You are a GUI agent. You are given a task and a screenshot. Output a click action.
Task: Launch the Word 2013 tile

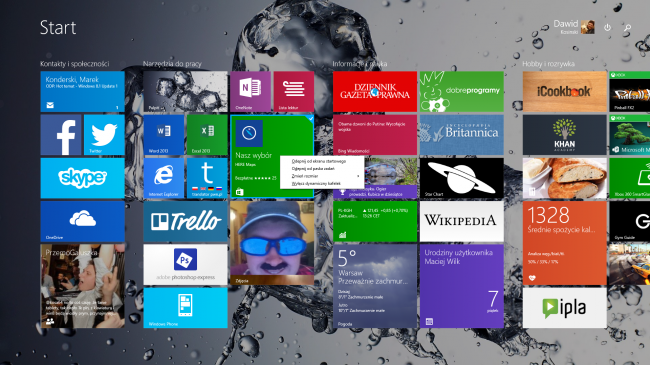pos(164,135)
